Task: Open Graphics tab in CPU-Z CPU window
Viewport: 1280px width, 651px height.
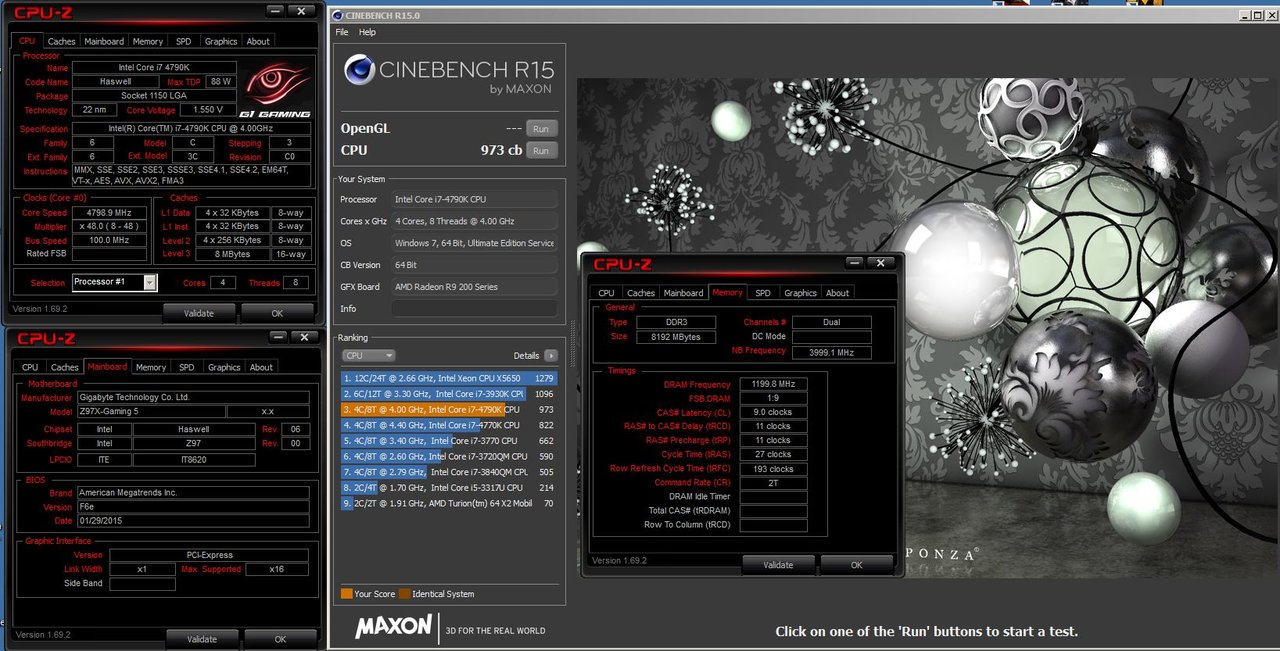Action: coord(220,41)
